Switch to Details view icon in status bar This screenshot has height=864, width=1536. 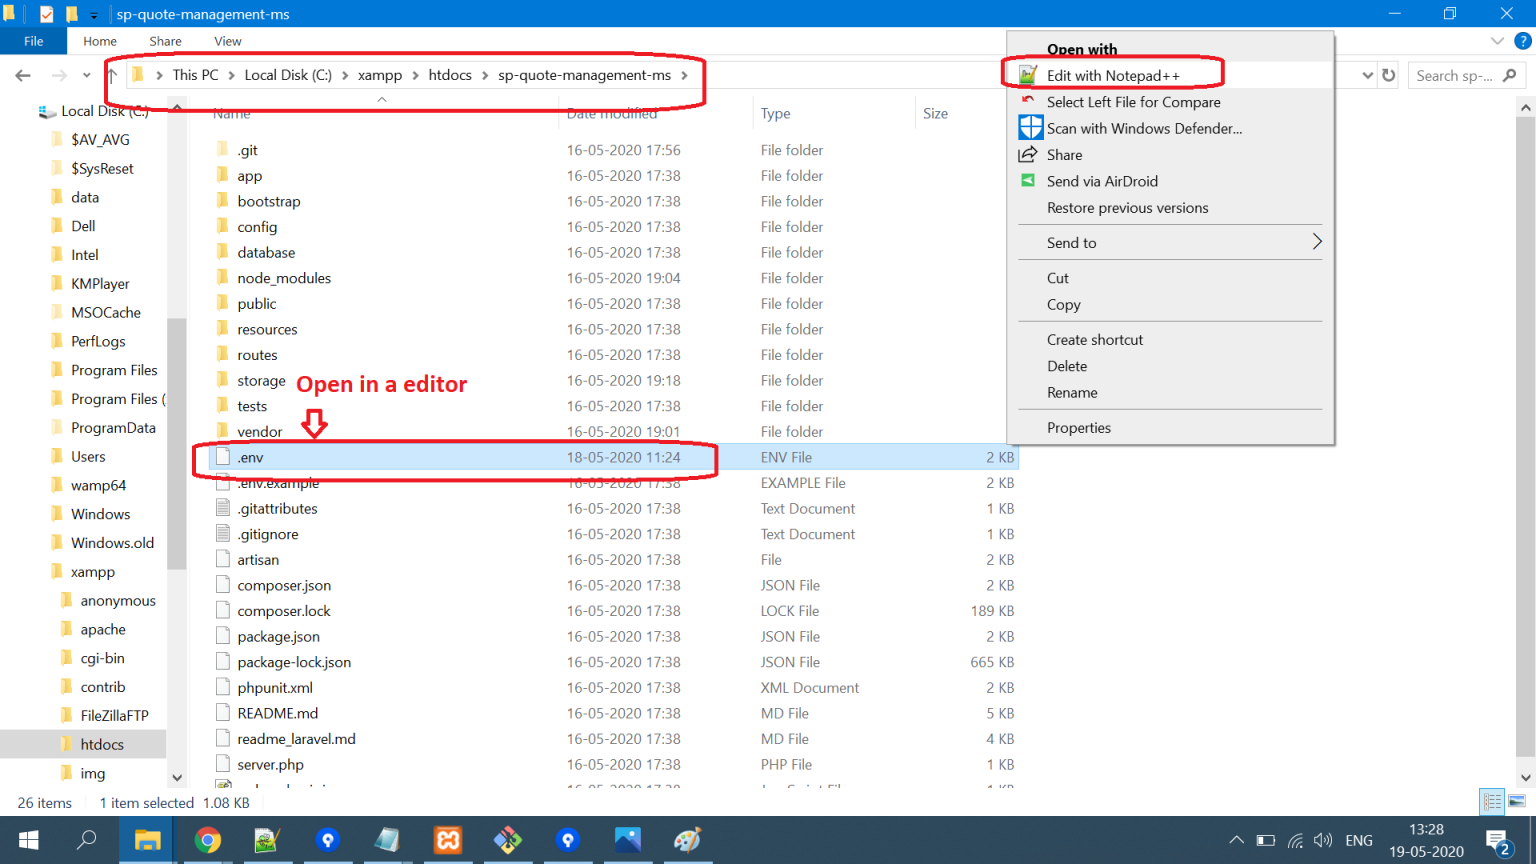pyautogui.click(x=1492, y=802)
